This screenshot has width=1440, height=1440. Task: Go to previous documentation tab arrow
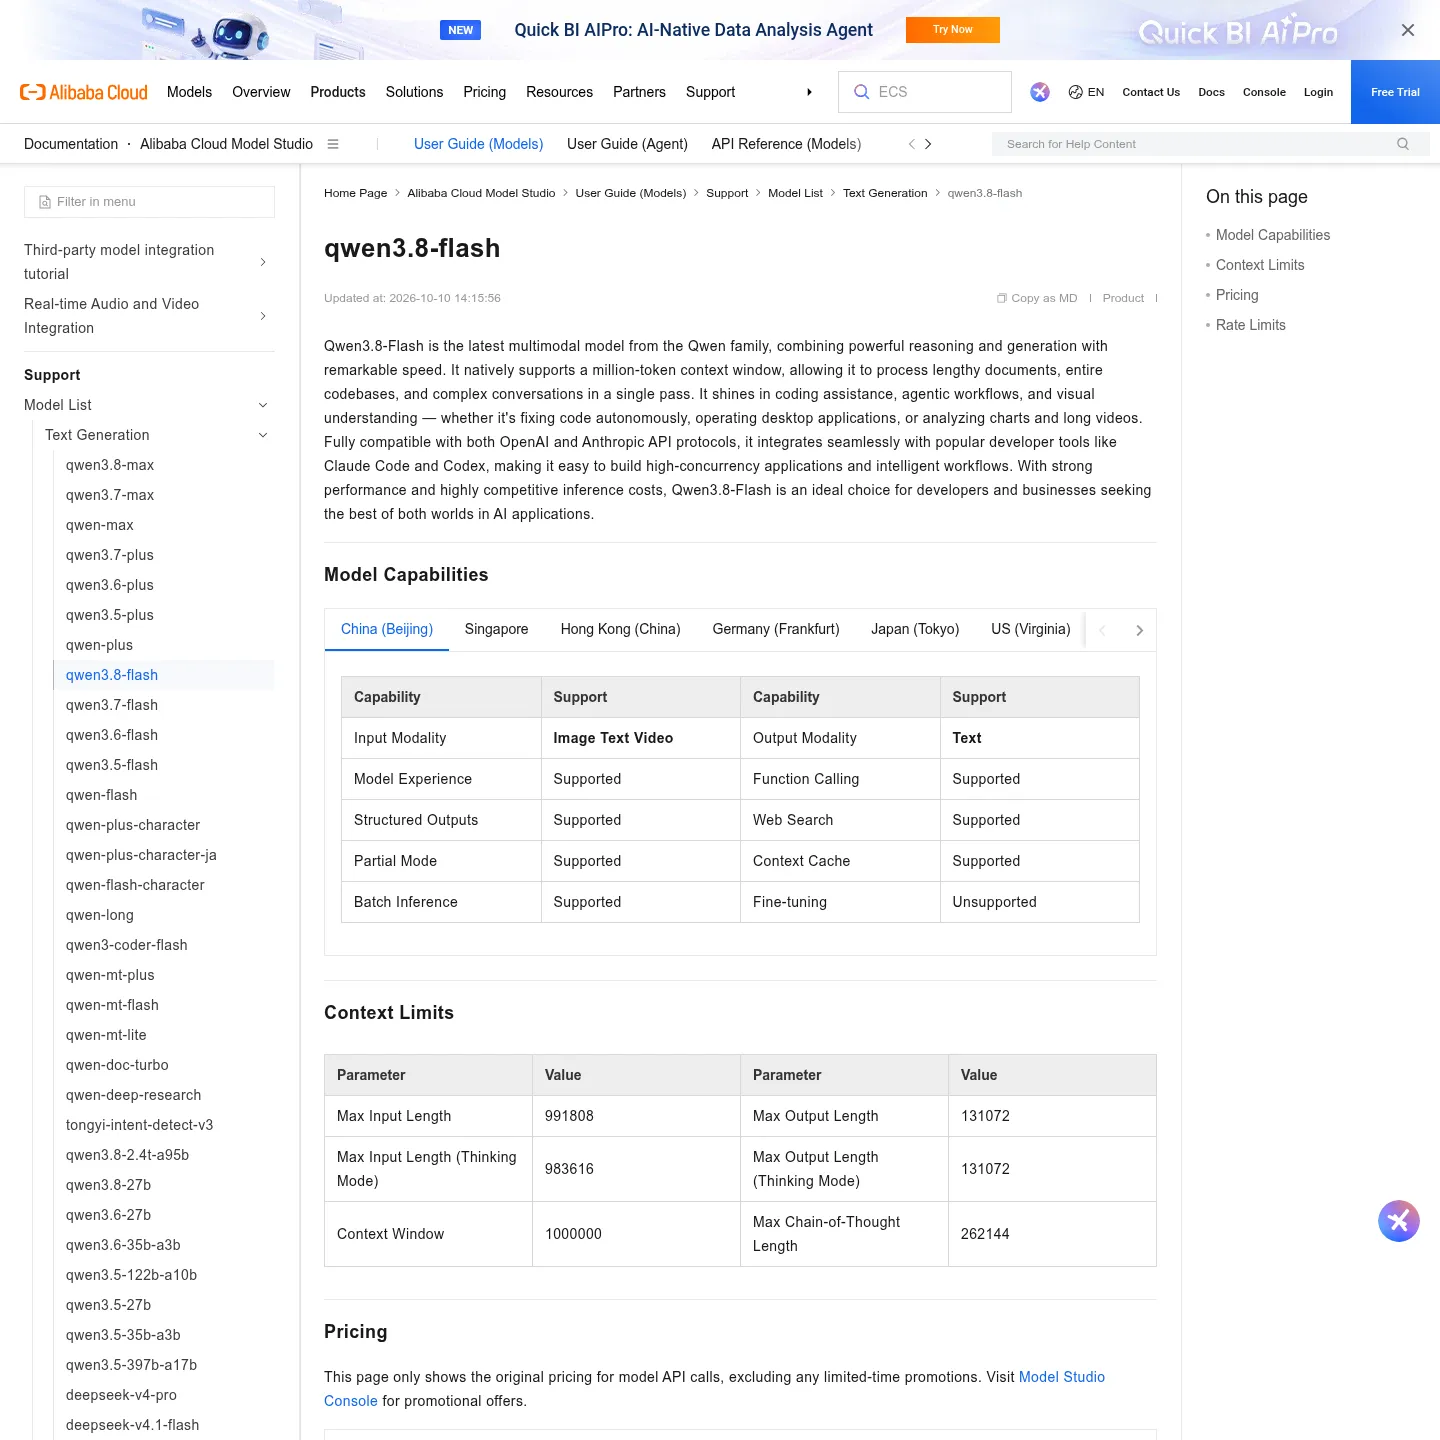911,144
